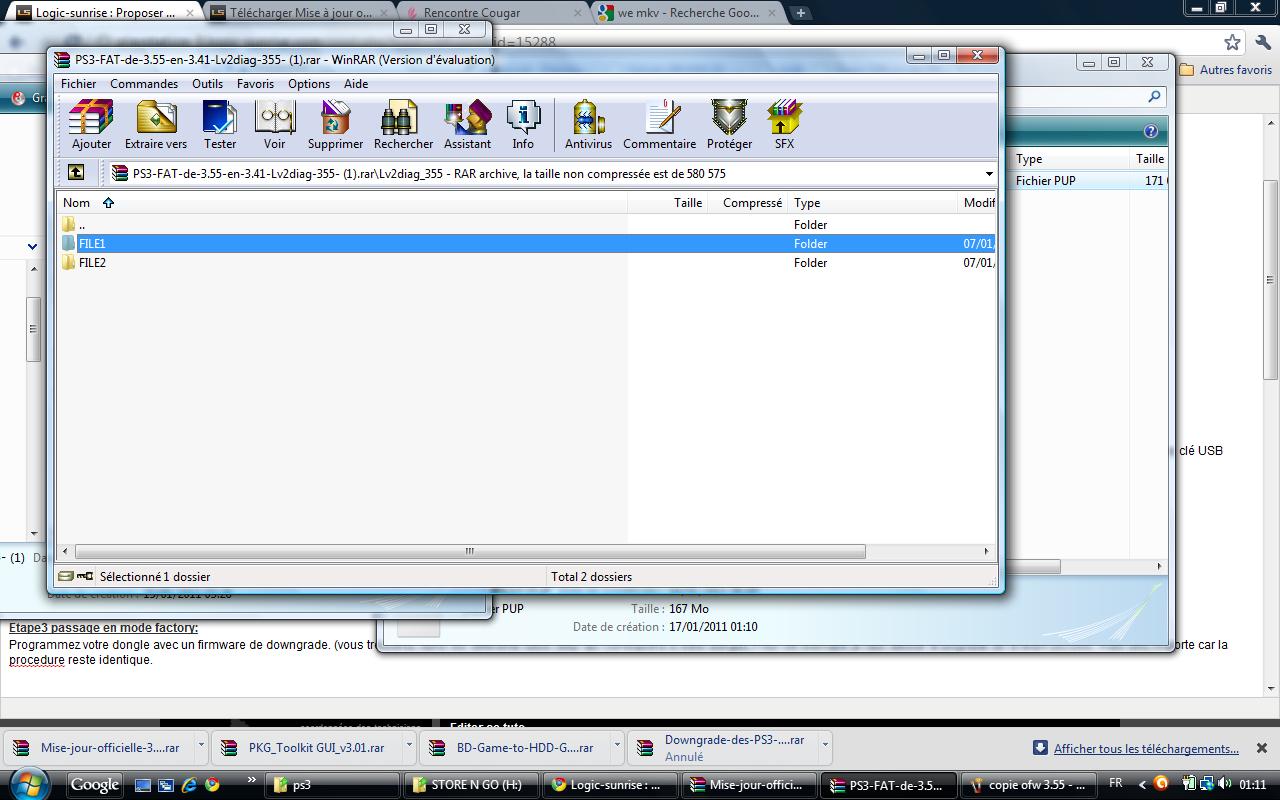This screenshot has height=800, width=1280.
Task: Switch to ps3 taskbar window
Action: point(332,785)
